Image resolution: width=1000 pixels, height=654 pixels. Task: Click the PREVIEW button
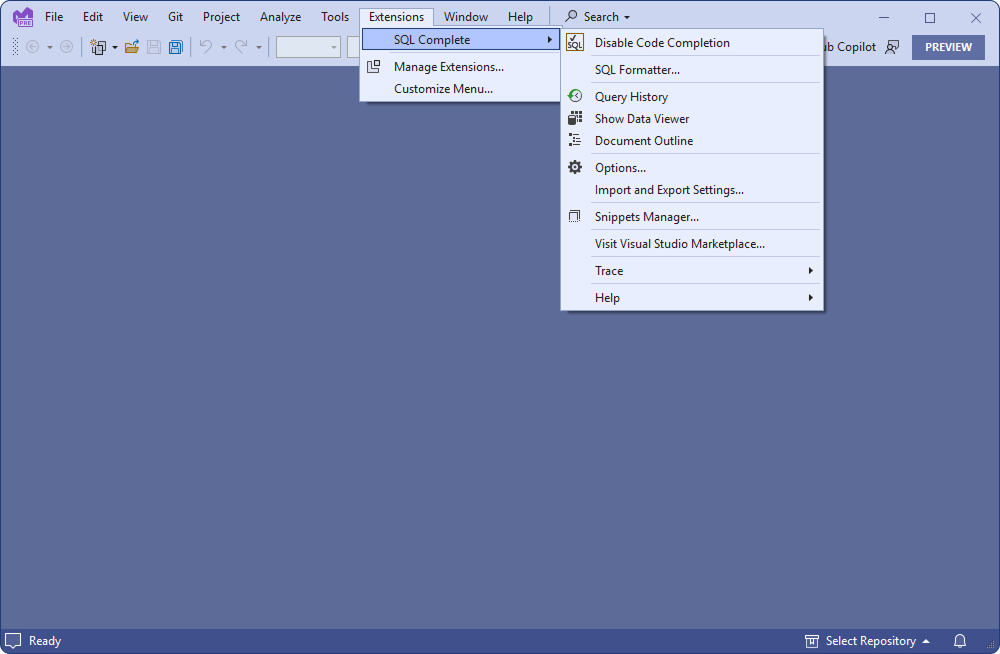point(948,47)
